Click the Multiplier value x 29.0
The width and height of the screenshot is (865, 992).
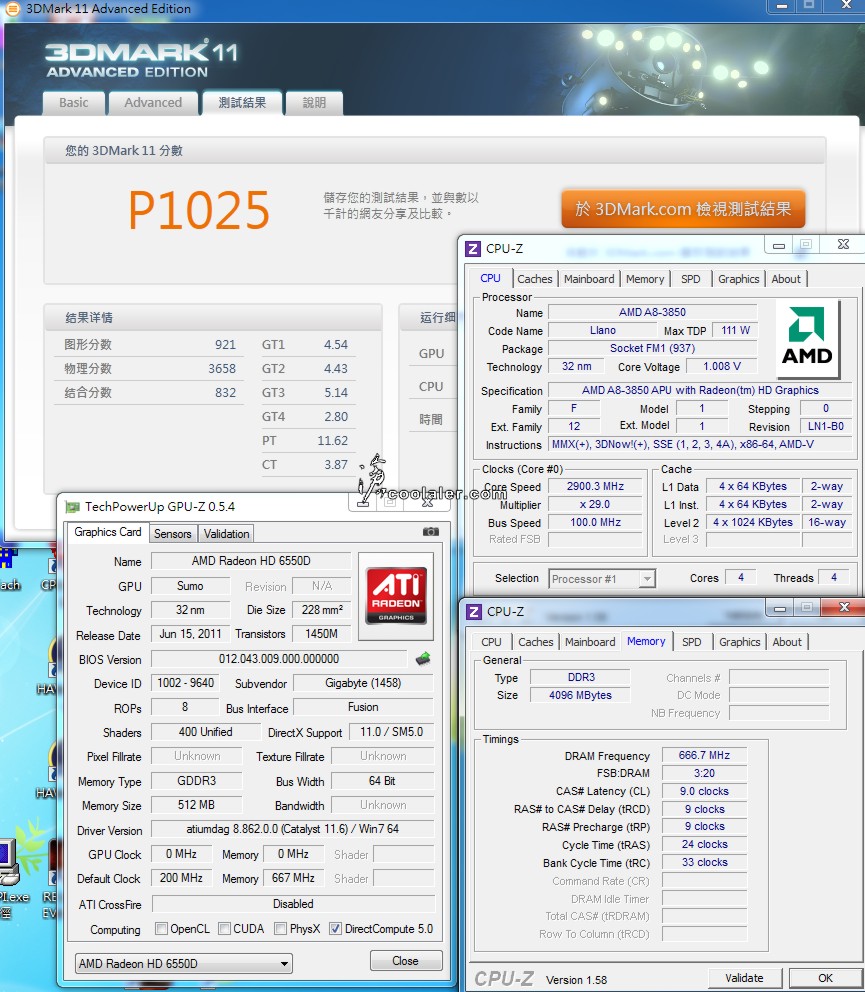595,505
